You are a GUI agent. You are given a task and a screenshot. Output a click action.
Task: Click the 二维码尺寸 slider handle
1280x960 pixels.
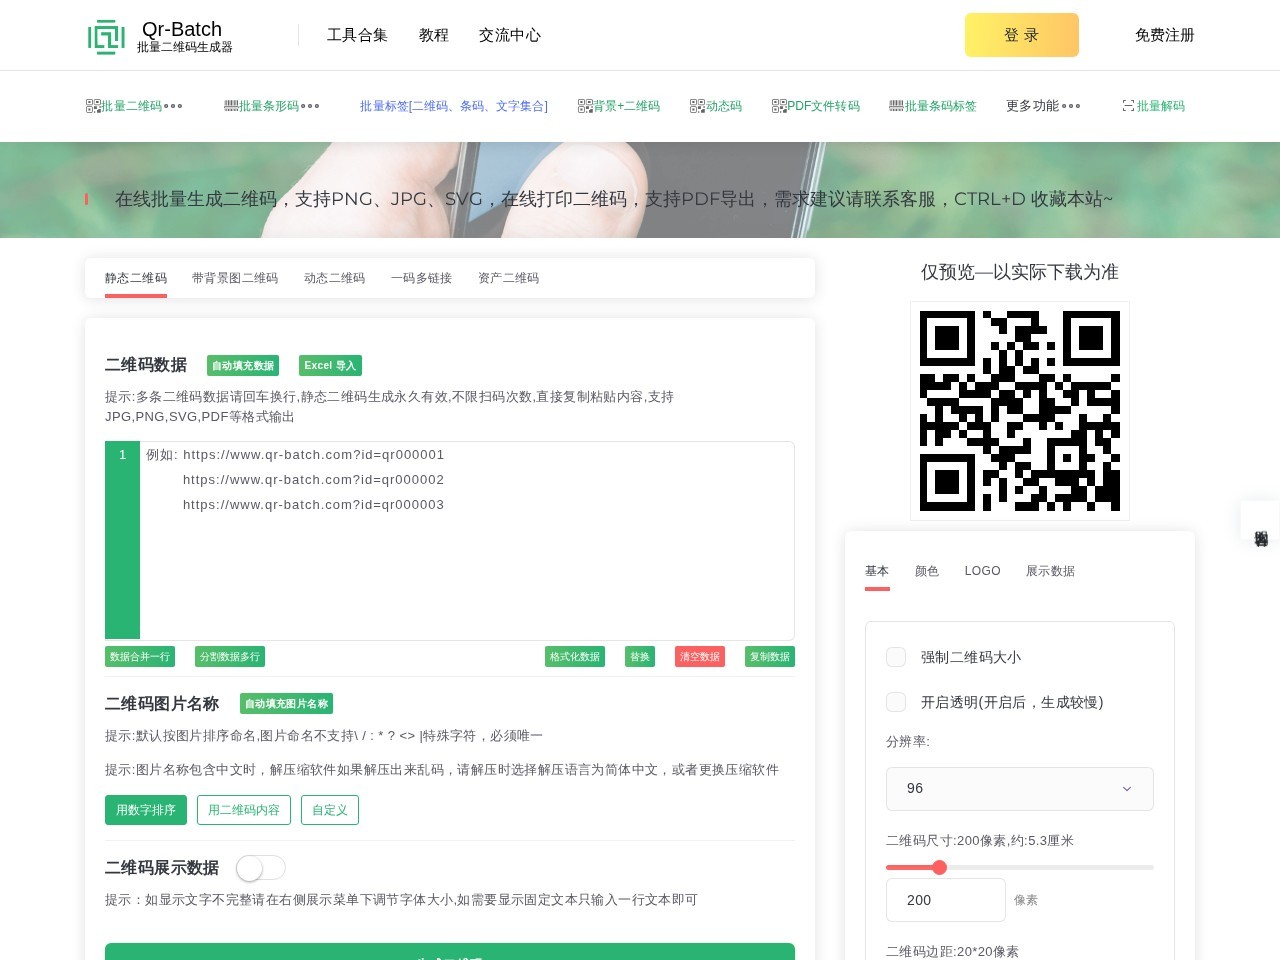point(939,867)
